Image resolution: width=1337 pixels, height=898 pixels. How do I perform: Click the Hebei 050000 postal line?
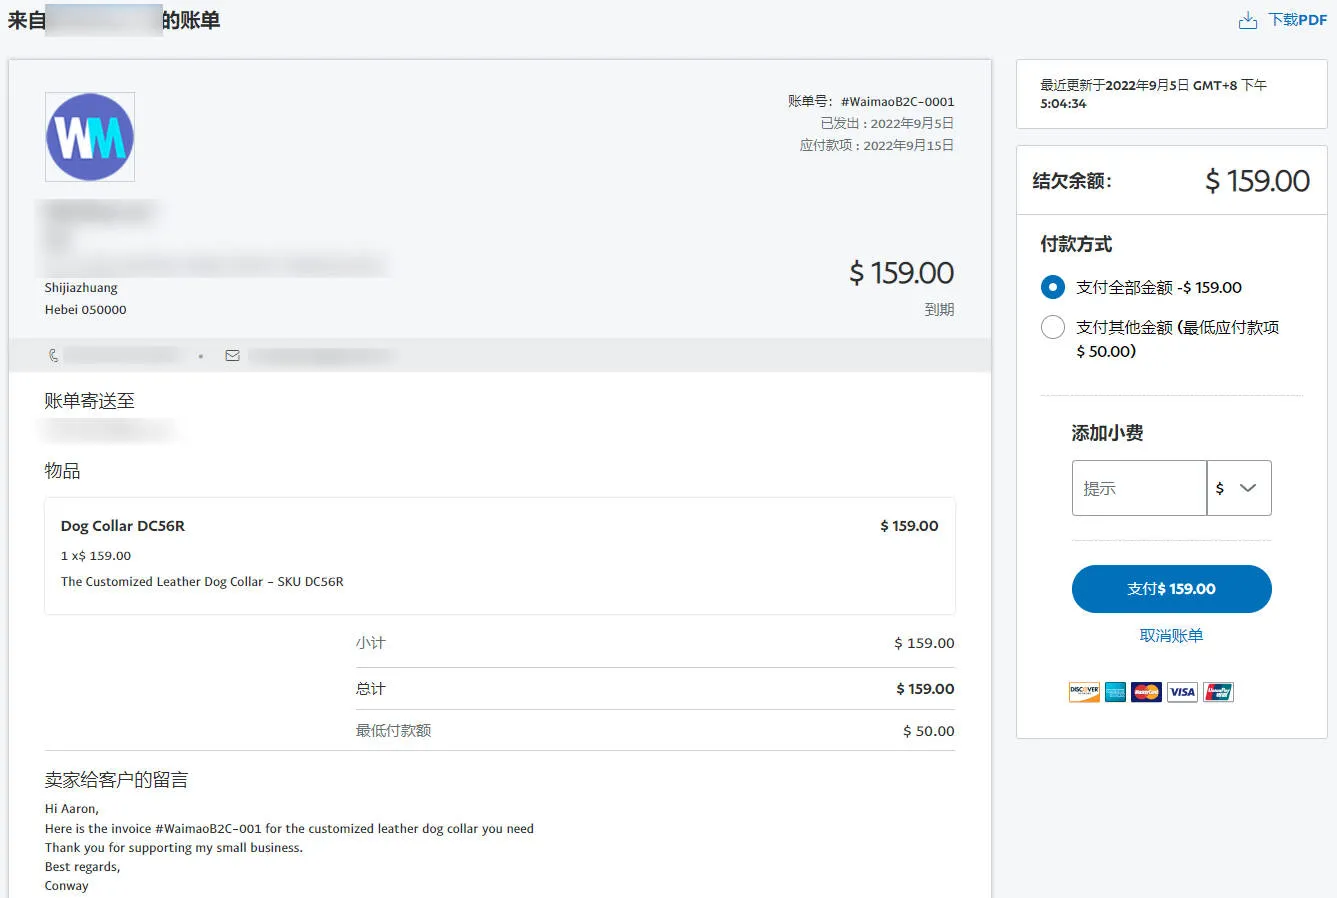point(85,310)
